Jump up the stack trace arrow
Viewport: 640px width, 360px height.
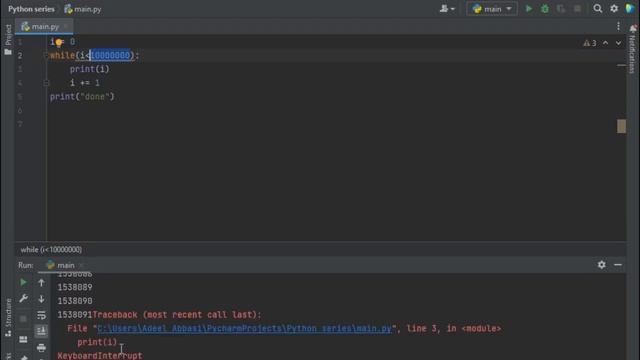41,282
